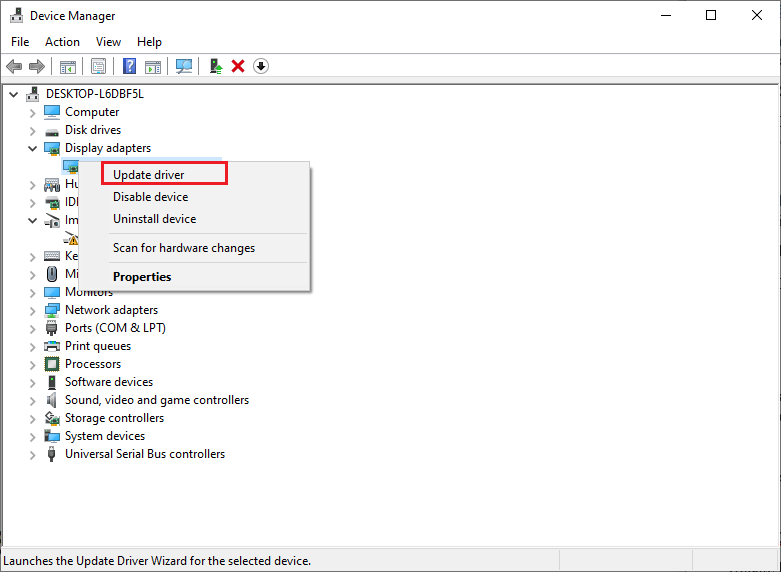The width and height of the screenshot is (781, 572).
Task: Open the Action menu
Action: [x=62, y=42]
